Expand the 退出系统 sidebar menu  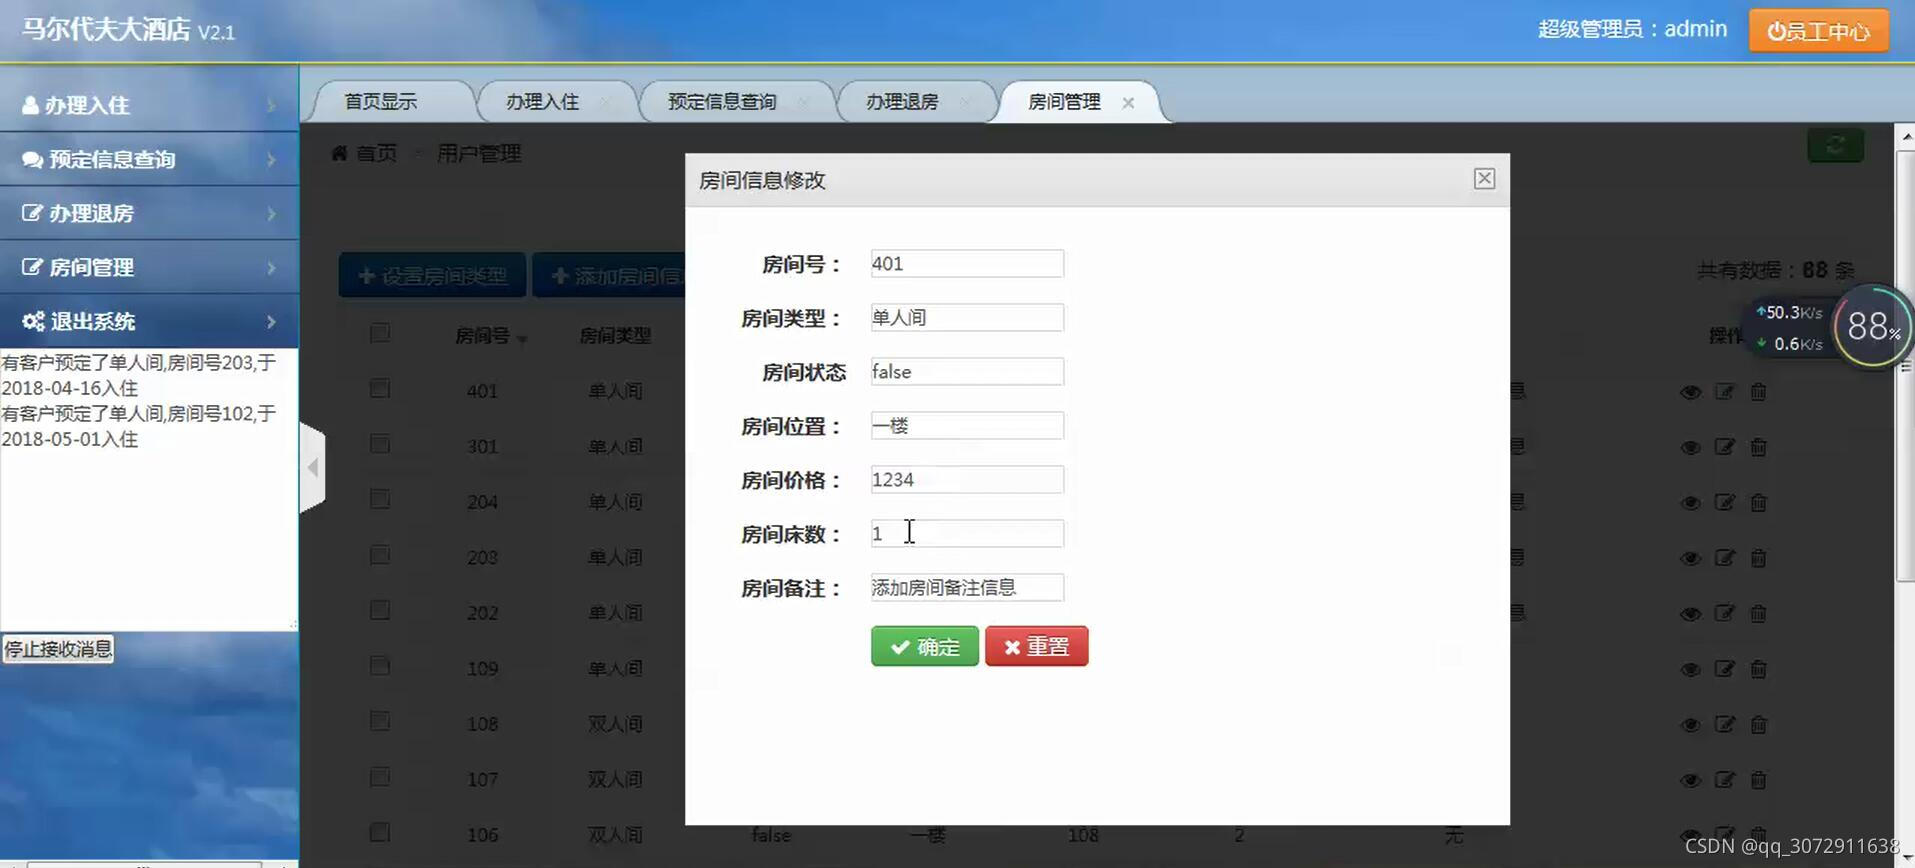(149, 321)
